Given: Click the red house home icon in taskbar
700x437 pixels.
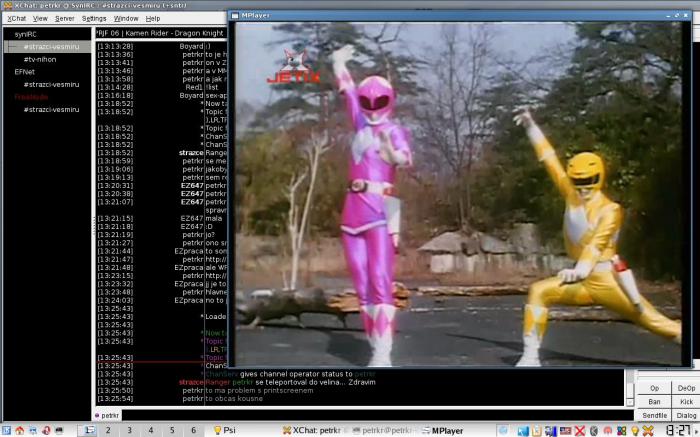Looking at the screenshot, I should coord(20,430).
